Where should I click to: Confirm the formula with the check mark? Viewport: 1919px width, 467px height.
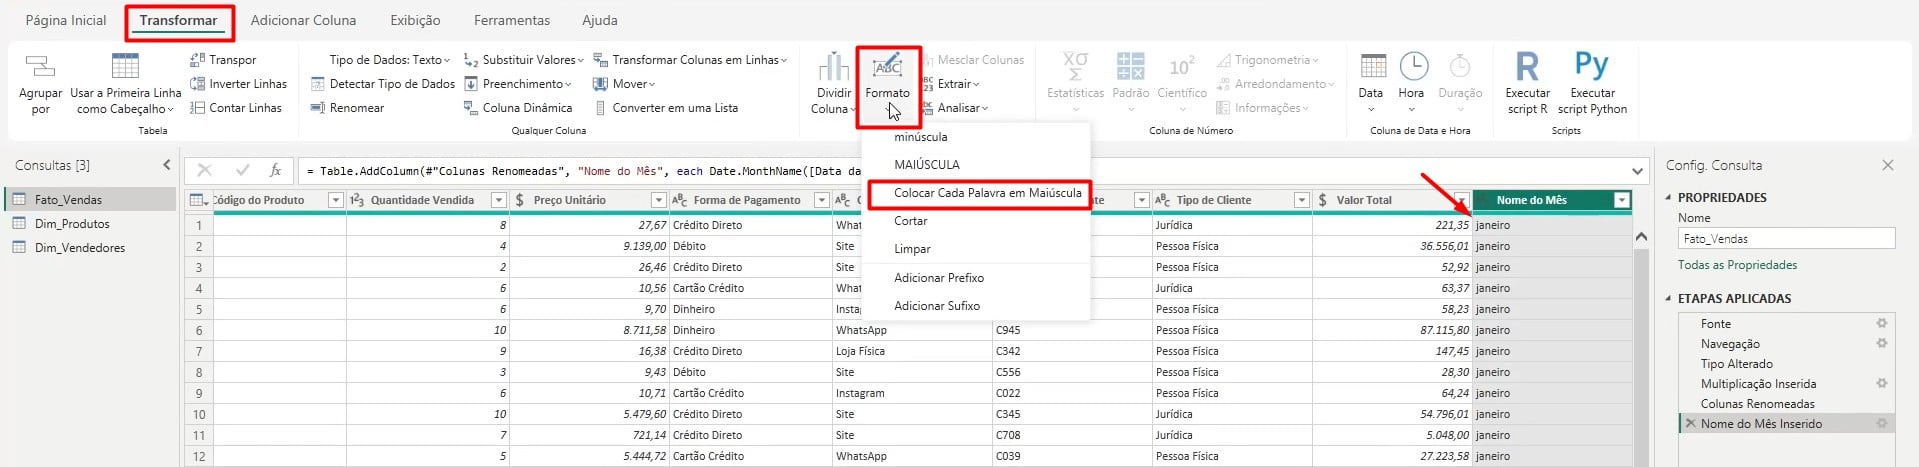pyautogui.click(x=242, y=171)
